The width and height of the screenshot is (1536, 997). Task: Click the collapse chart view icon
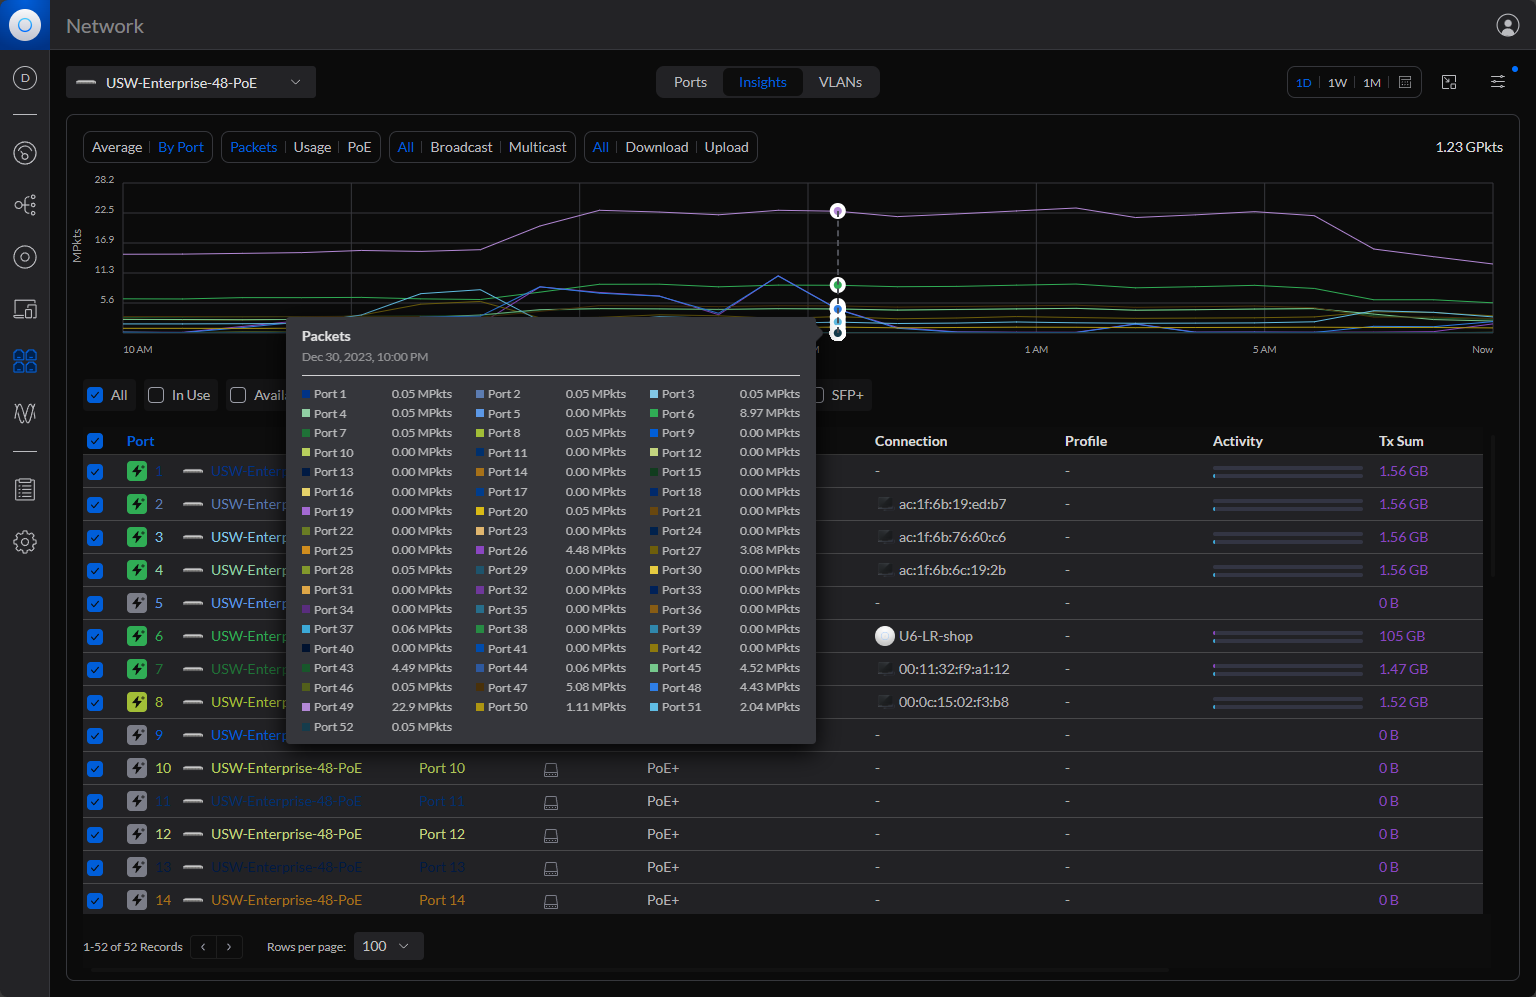(x=1449, y=82)
